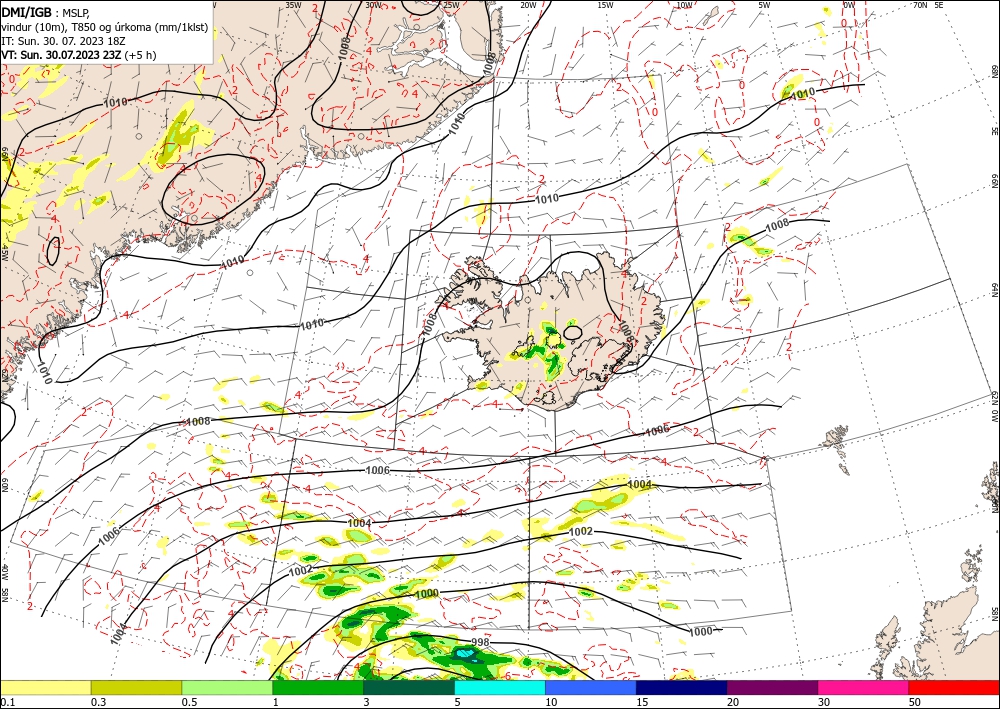Click the "10W" longitude label
The height and width of the screenshot is (709, 1000).
pyautogui.click(x=684, y=5)
